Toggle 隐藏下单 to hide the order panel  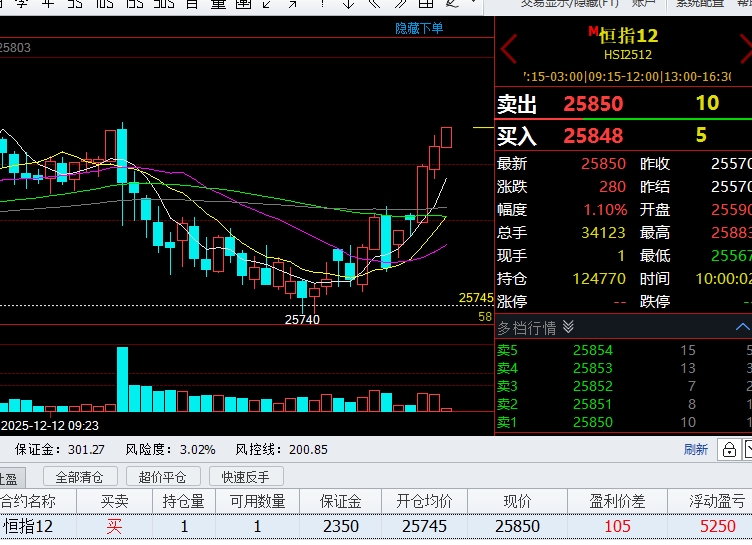click(419, 28)
